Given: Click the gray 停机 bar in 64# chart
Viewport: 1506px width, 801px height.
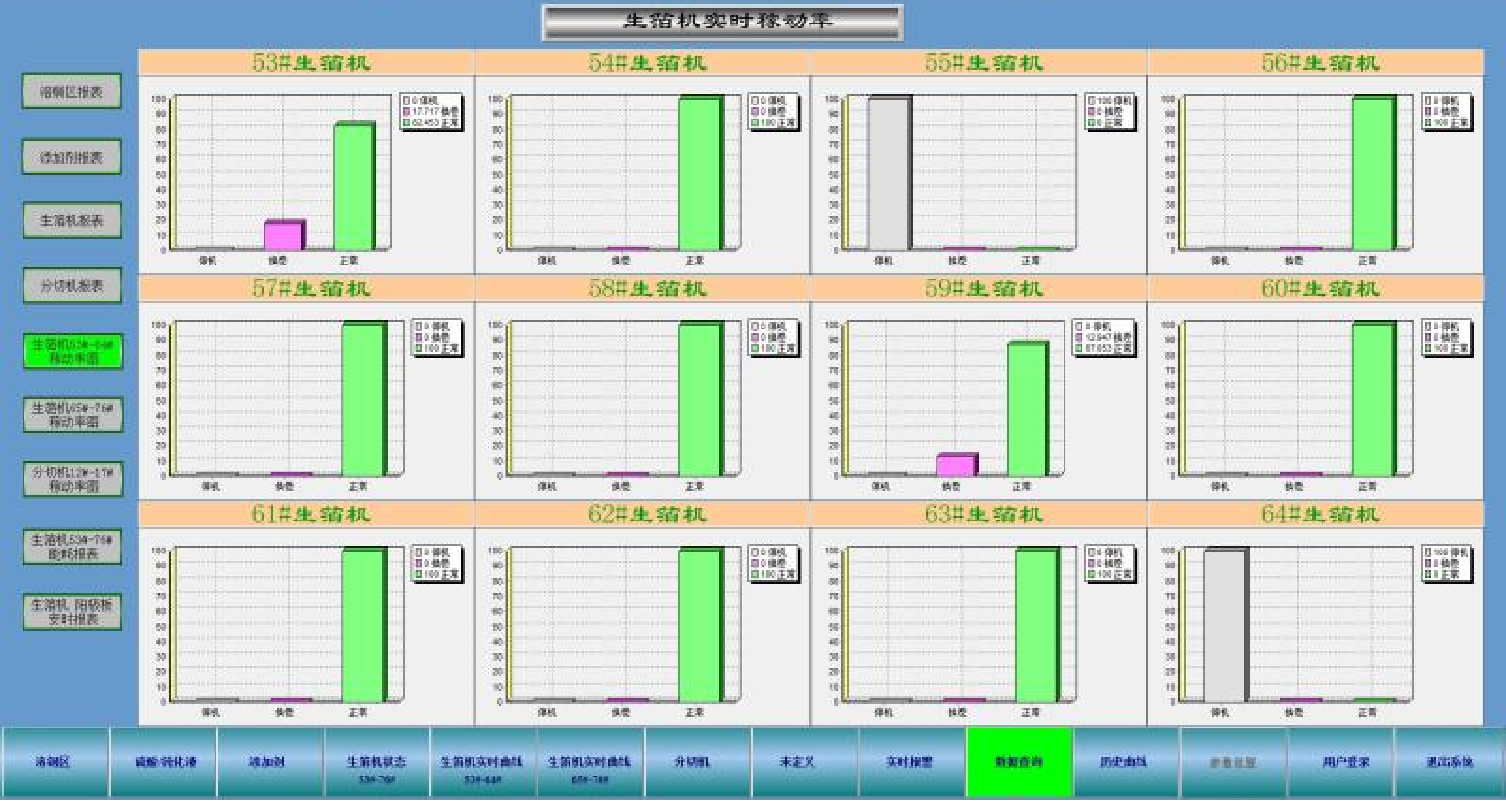Looking at the screenshot, I should pyautogui.click(x=1226, y=625).
